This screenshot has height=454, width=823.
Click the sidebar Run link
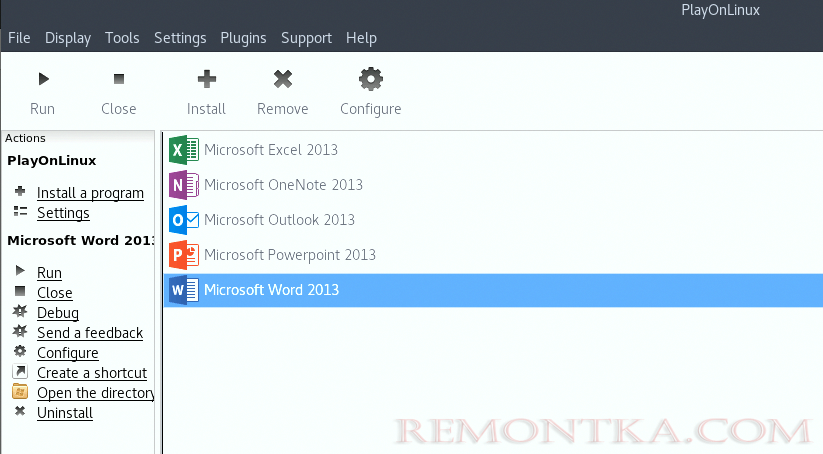click(49, 273)
